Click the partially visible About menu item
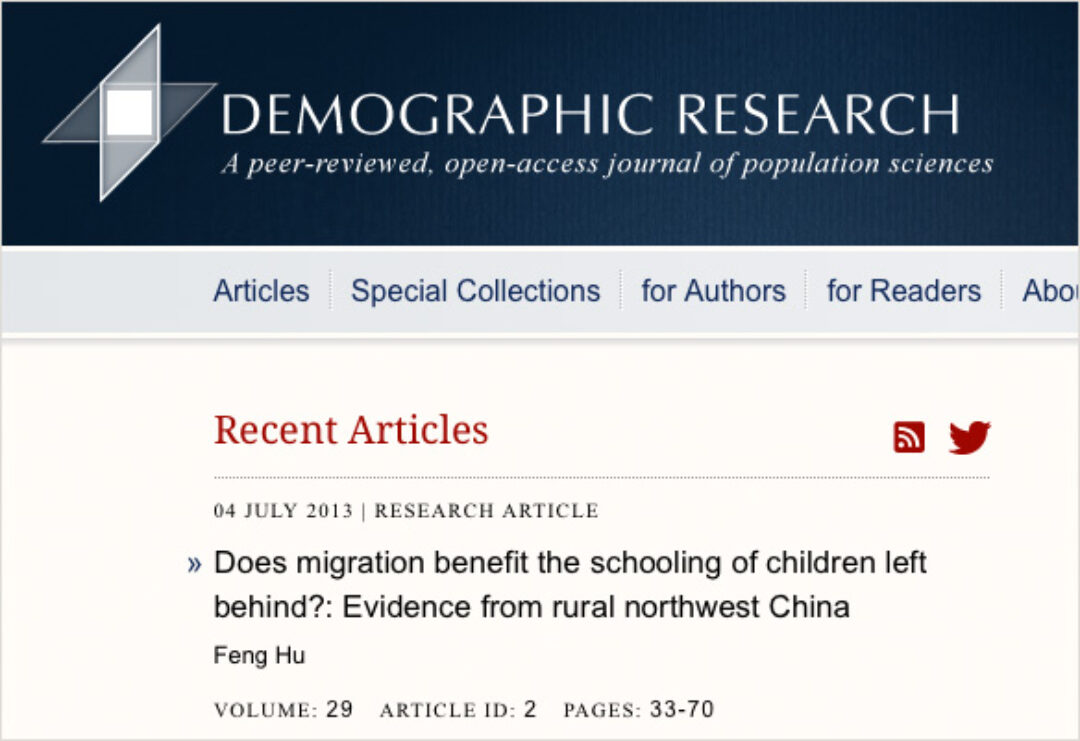The image size is (1080, 741). click(1050, 291)
